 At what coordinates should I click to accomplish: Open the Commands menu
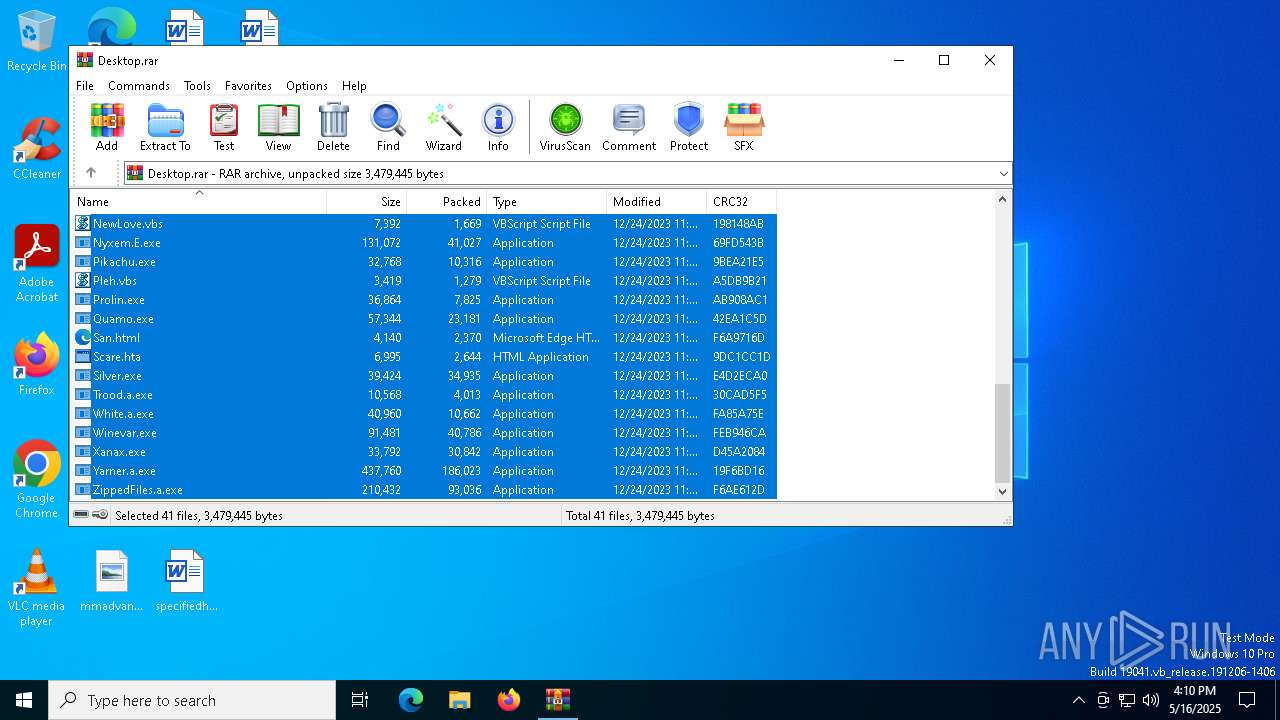click(139, 86)
